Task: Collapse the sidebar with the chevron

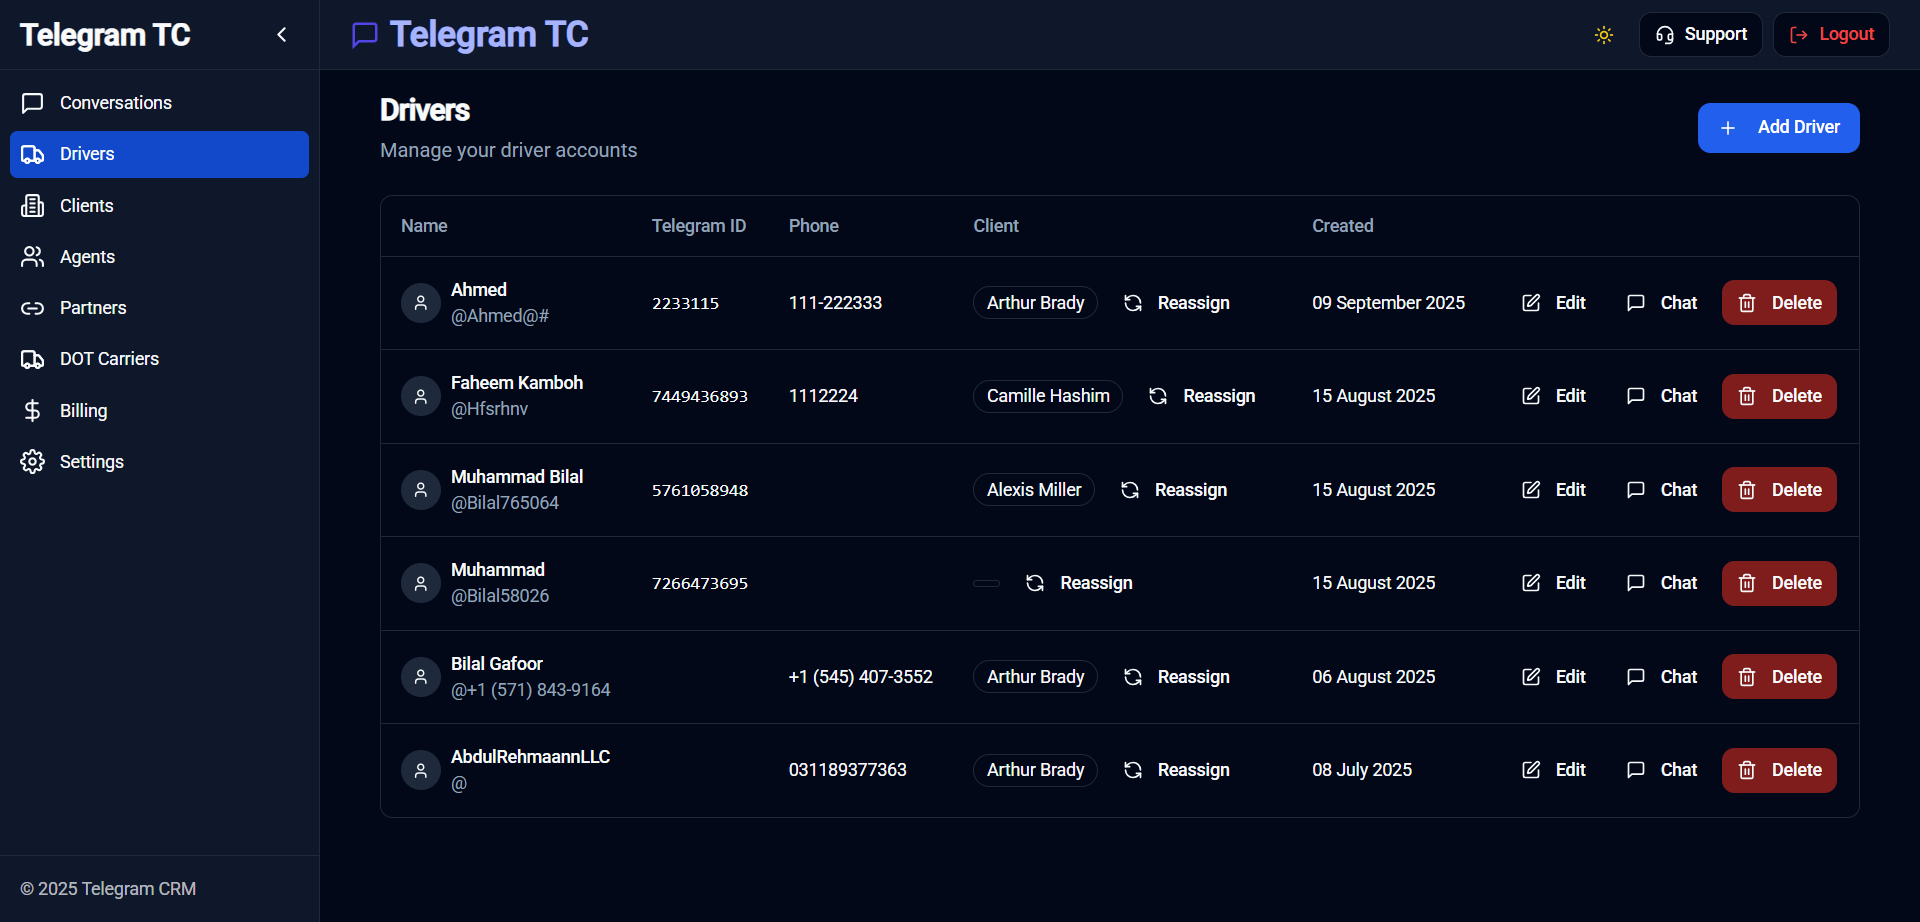Action: click(x=281, y=34)
